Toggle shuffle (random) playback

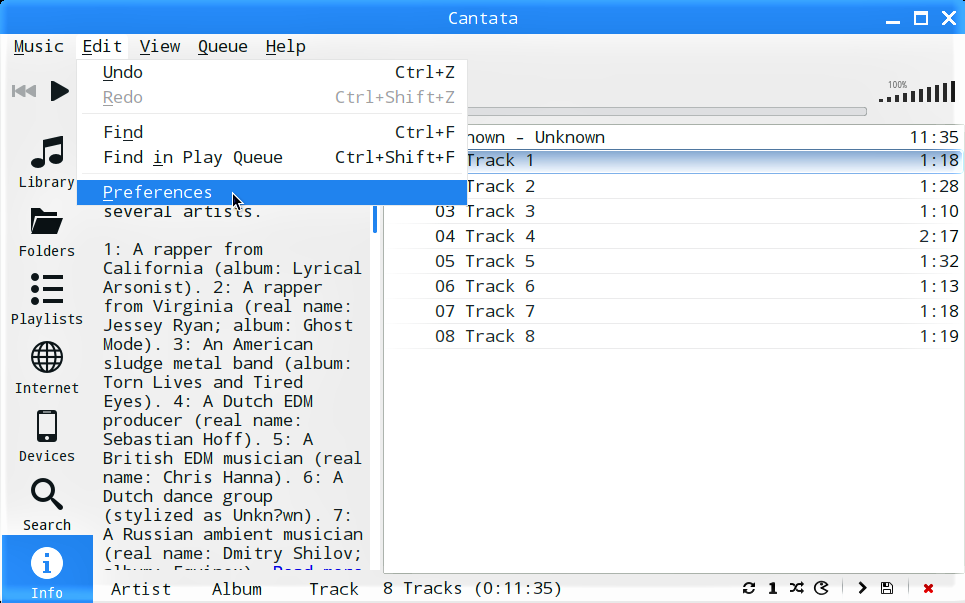tap(796, 588)
